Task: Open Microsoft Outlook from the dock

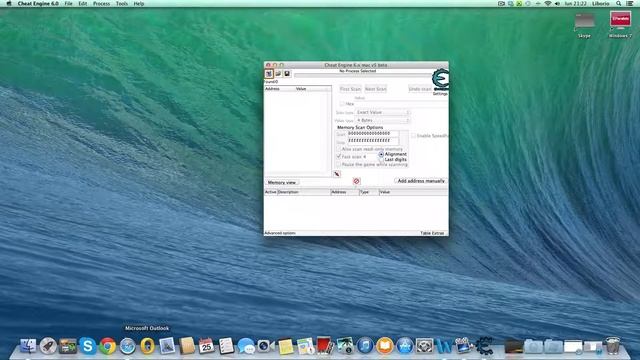Action: (x=147, y=346)
